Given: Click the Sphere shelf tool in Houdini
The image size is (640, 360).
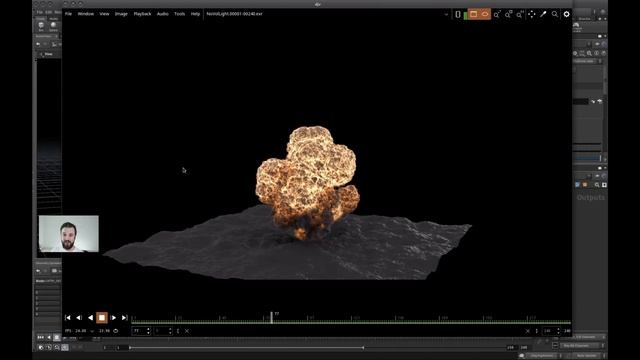Looking at the screenshot, I should pos(53,27).
